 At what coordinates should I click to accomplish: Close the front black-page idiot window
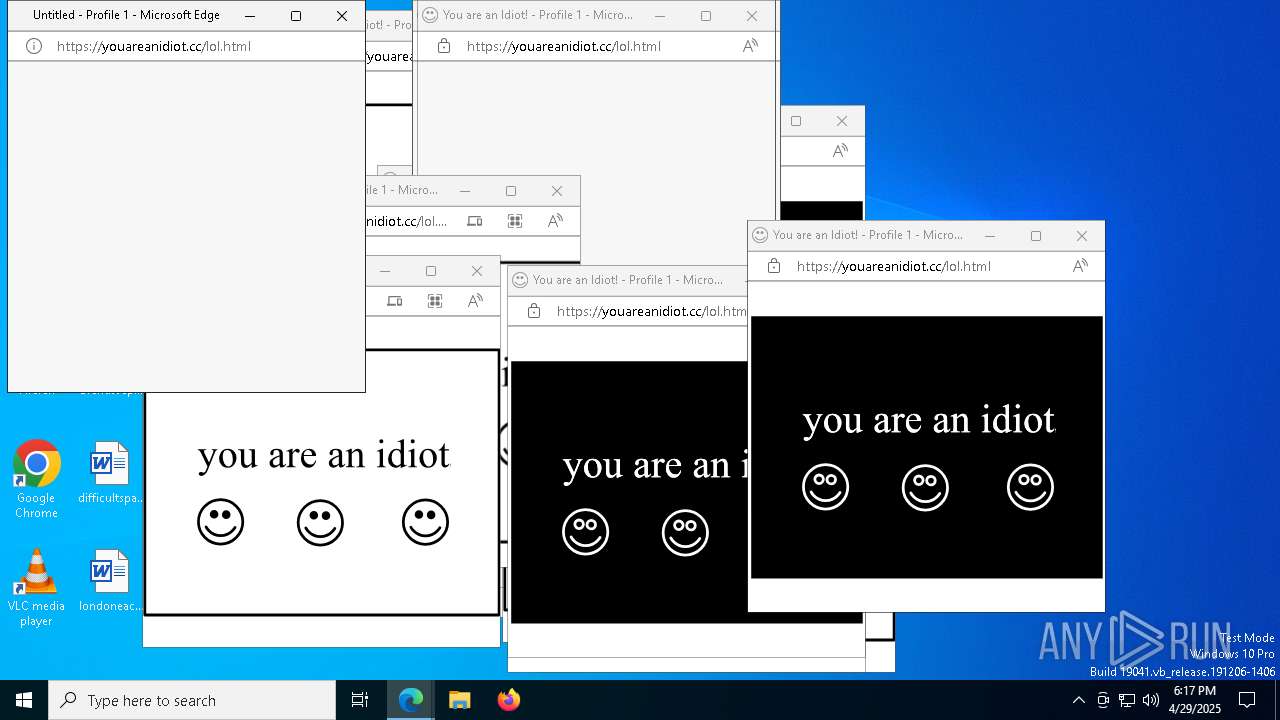(x=1082, y=236)
